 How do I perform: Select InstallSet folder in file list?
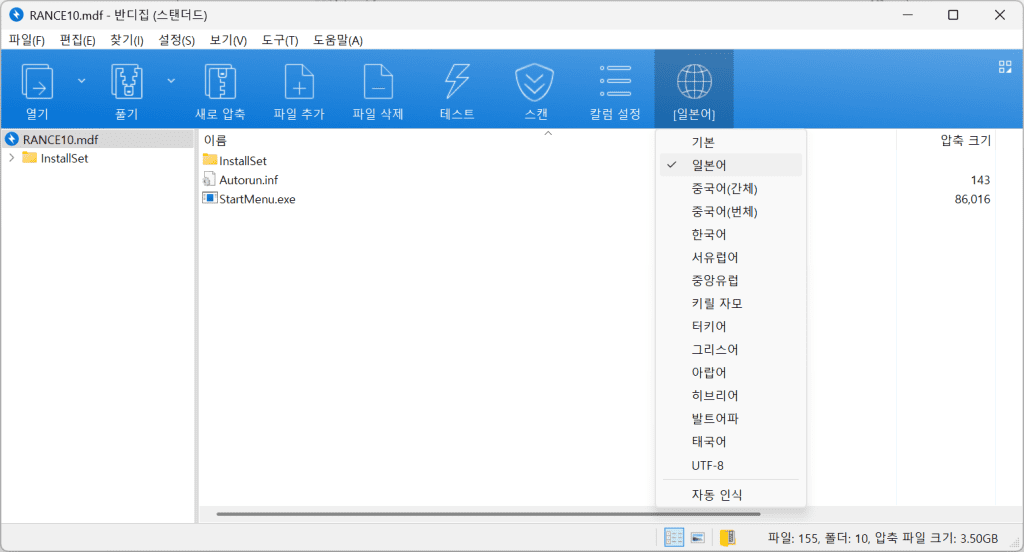coord(242,160)
